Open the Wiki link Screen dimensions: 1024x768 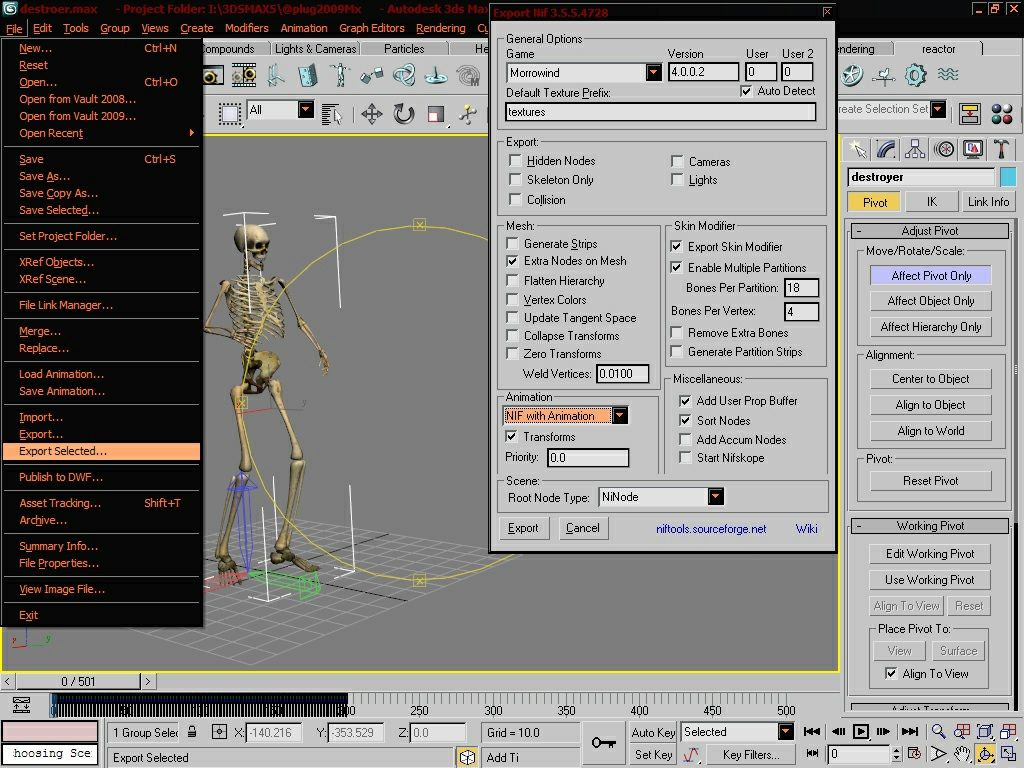click(x=807, y=529)
